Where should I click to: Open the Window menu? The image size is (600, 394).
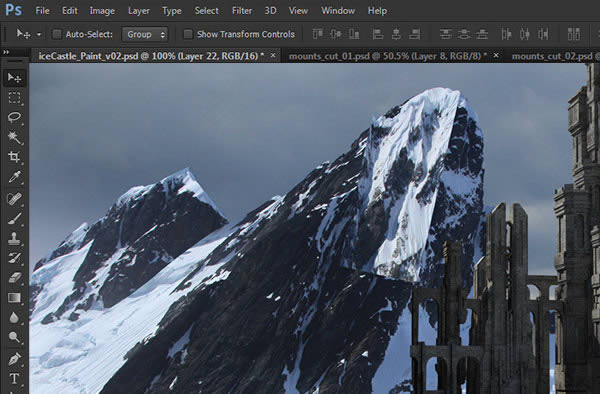338,11
